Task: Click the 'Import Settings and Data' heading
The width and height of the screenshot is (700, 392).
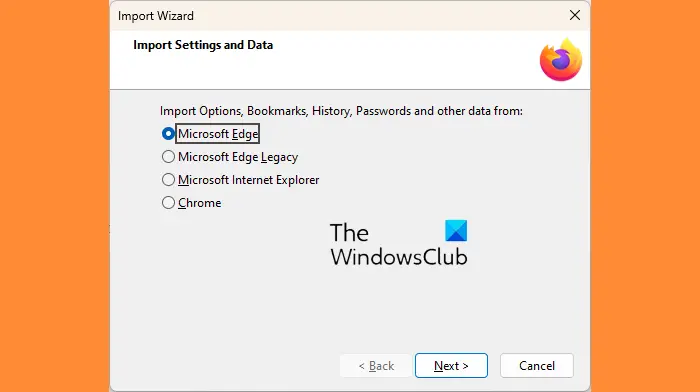Action: [x=203, y=45]
